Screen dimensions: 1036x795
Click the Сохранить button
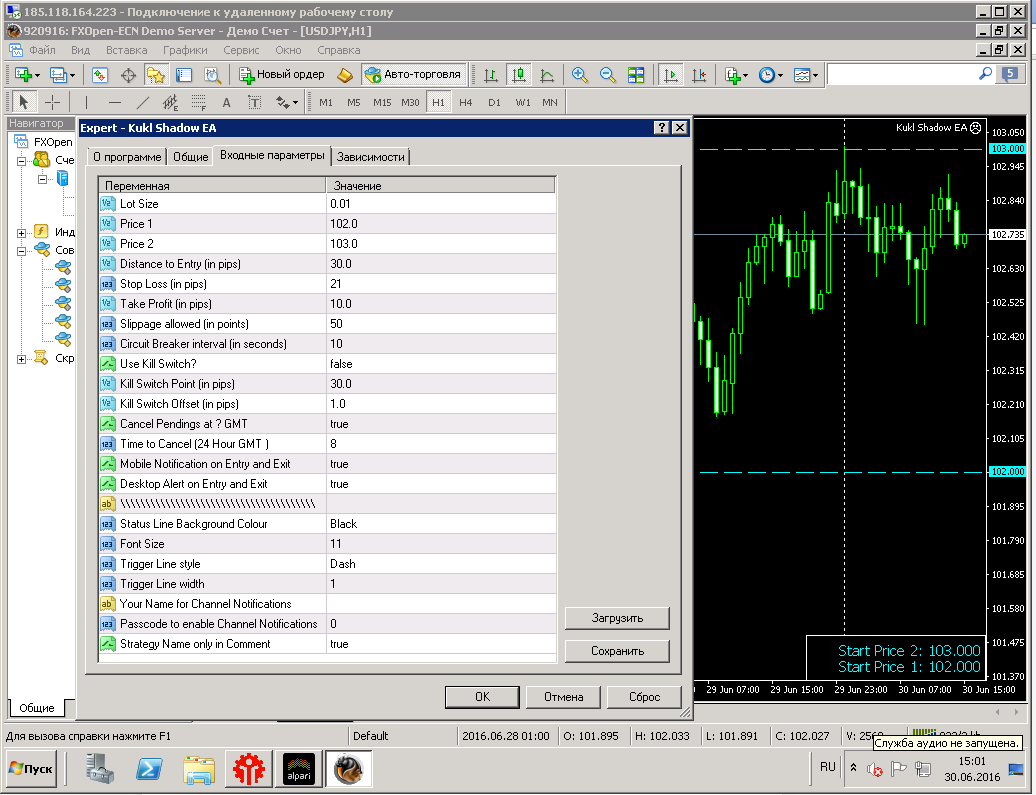[x=617, y=651]
